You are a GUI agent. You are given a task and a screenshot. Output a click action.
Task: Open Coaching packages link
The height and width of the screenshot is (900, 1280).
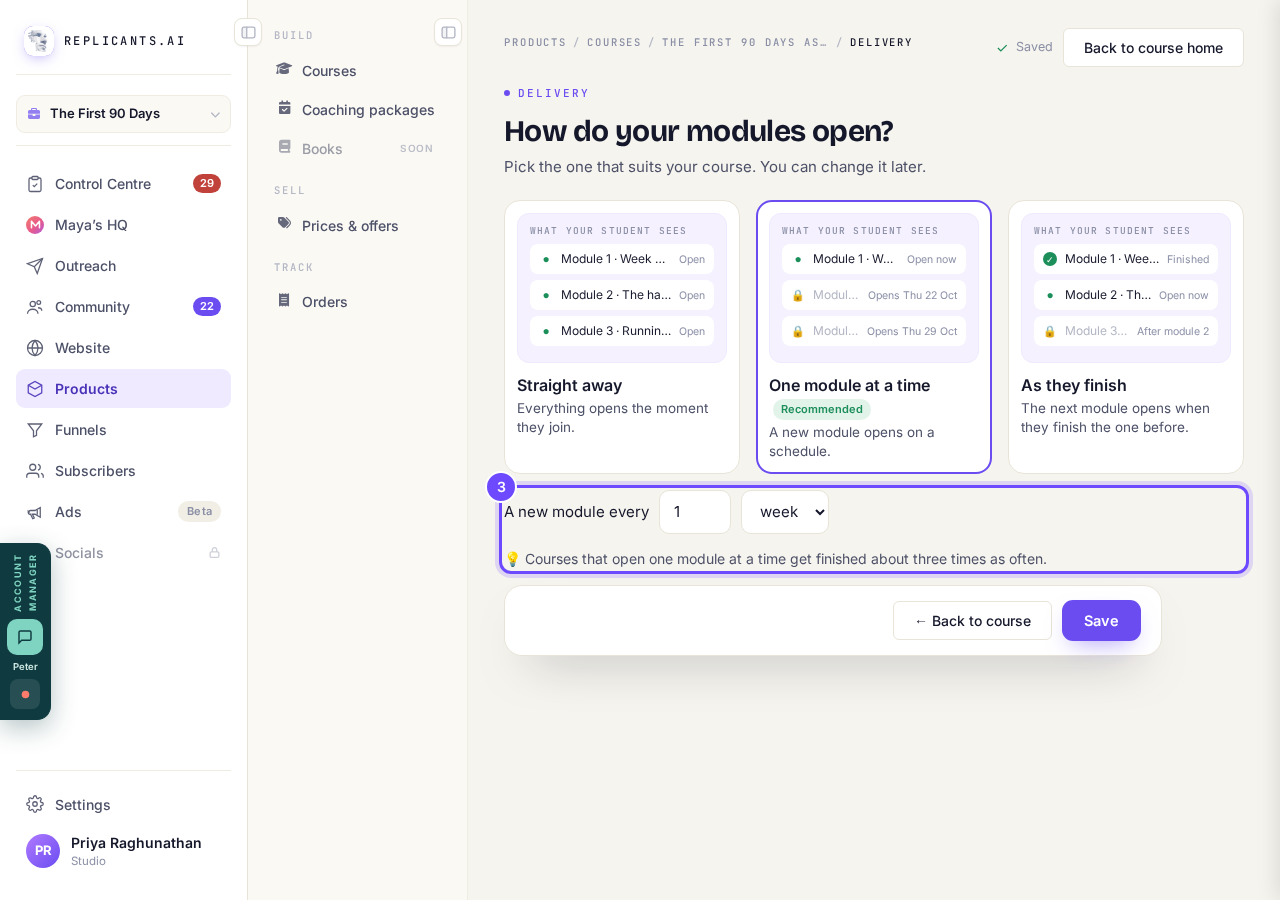(x=357, y=110)
